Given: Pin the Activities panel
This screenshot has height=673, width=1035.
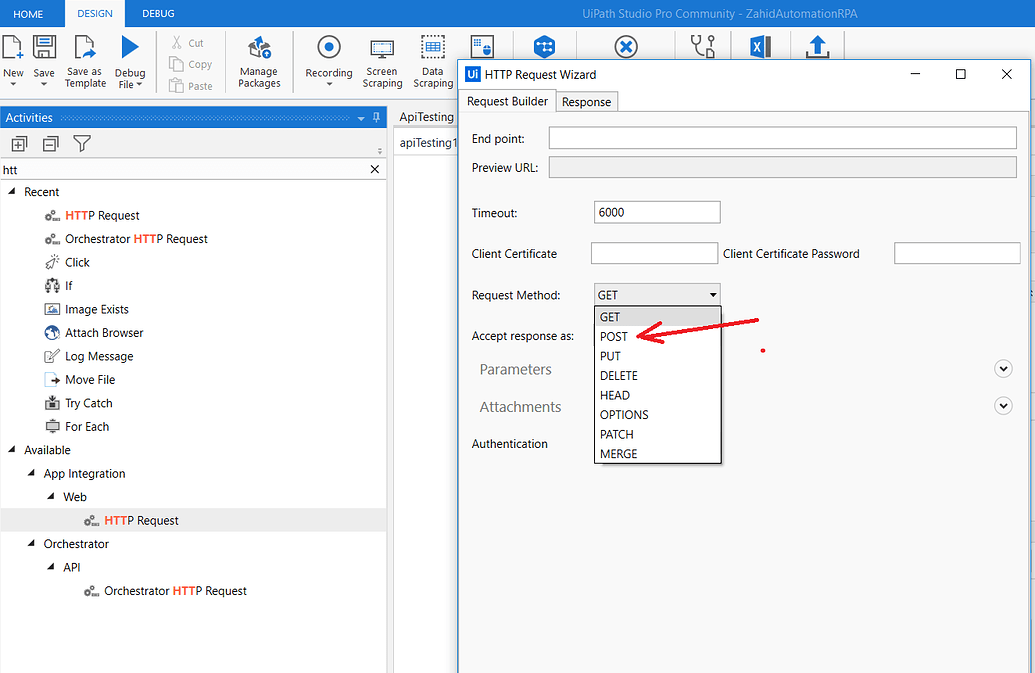Looking at the screenshot, I should pos(374,117).
